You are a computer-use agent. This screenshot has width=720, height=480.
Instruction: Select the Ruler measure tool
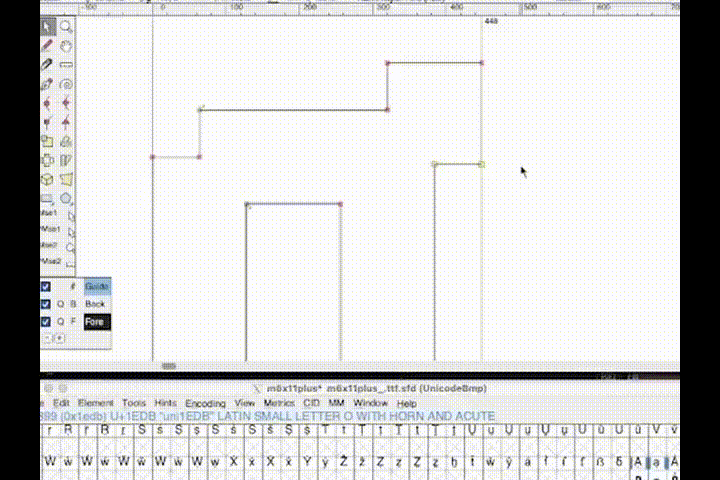tap(66, 65)
